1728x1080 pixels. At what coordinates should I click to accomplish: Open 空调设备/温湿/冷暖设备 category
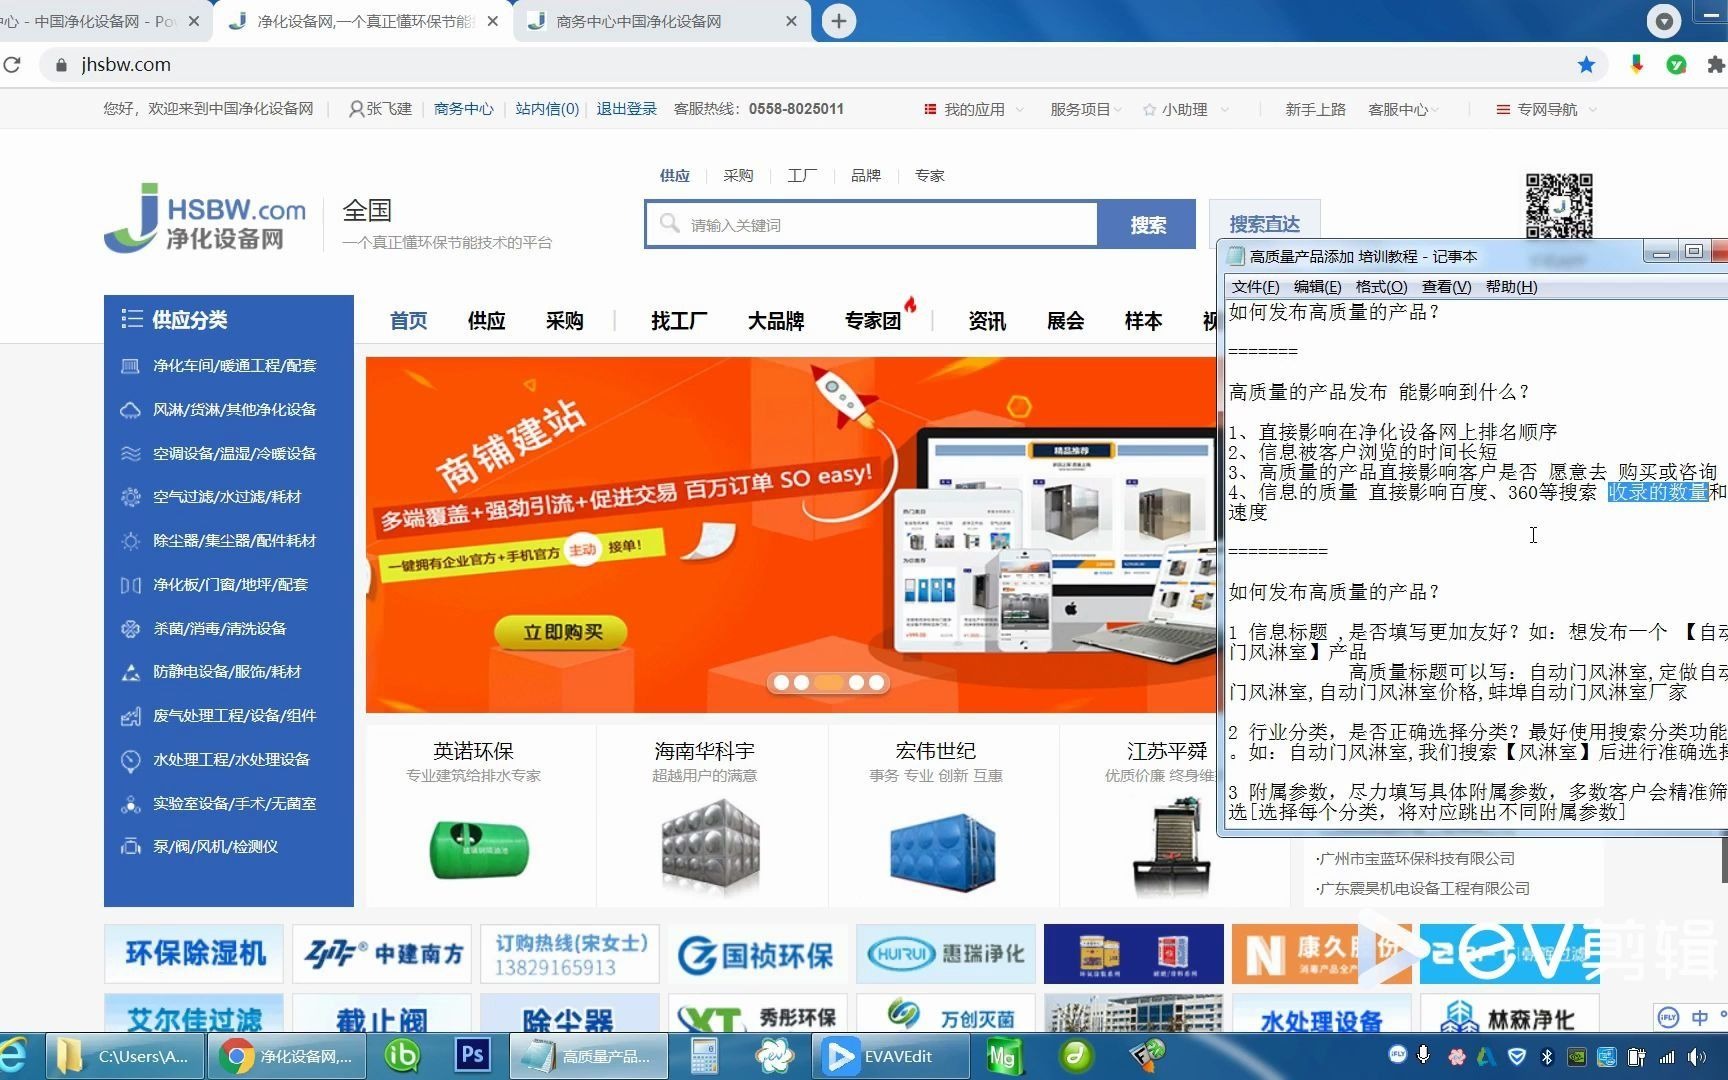coord(234,454)
